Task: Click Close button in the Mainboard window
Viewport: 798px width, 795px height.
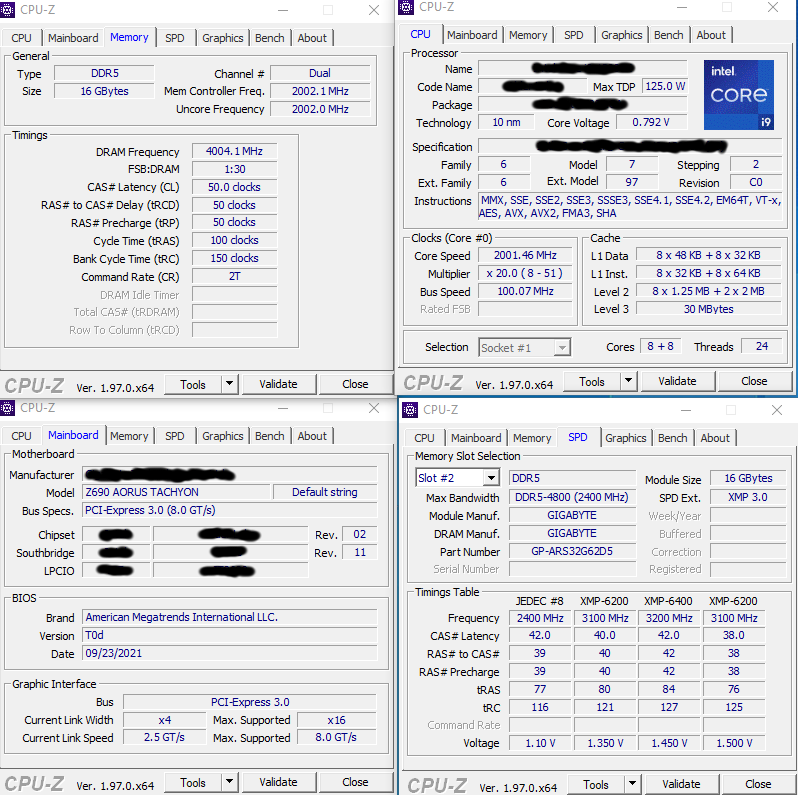Action: coord(355,782)
